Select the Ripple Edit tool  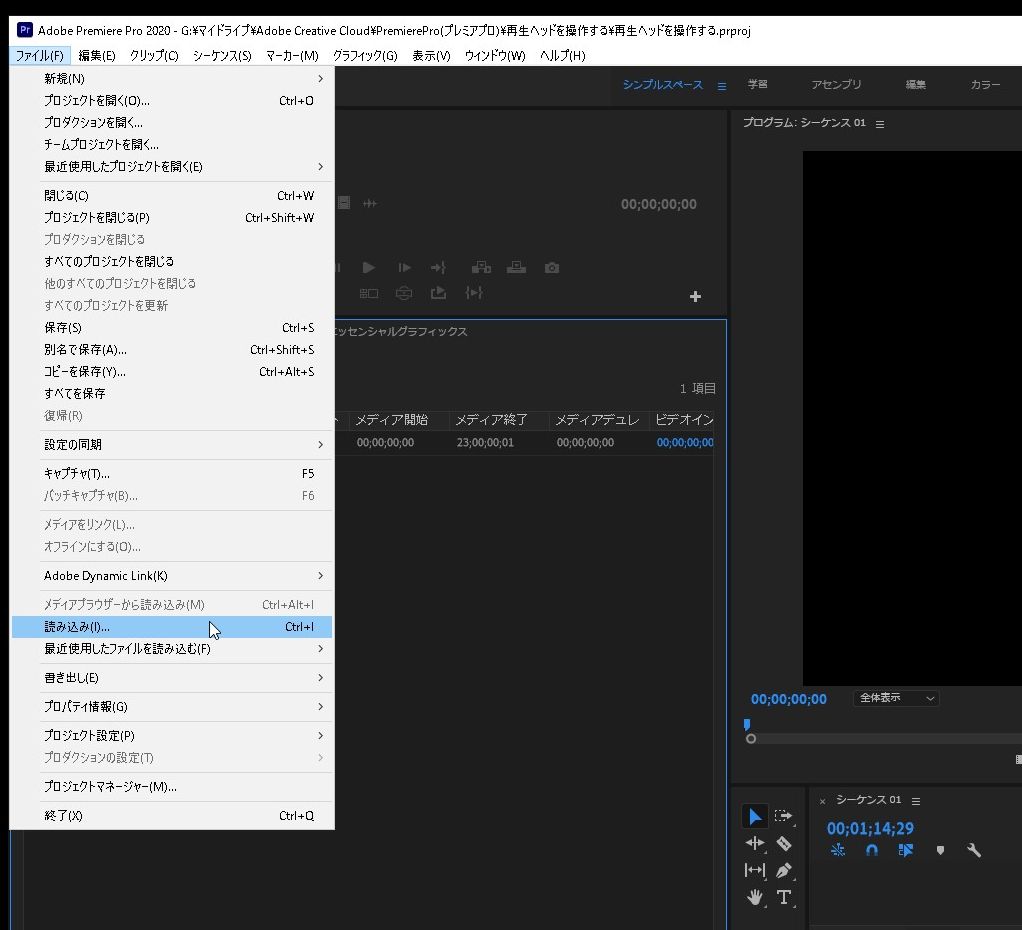click(755, 844)
